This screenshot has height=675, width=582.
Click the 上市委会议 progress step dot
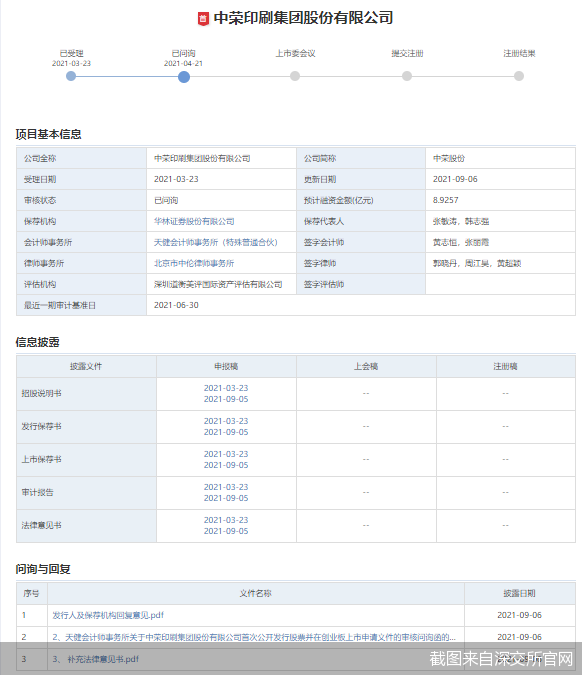(x=295, y=76)
